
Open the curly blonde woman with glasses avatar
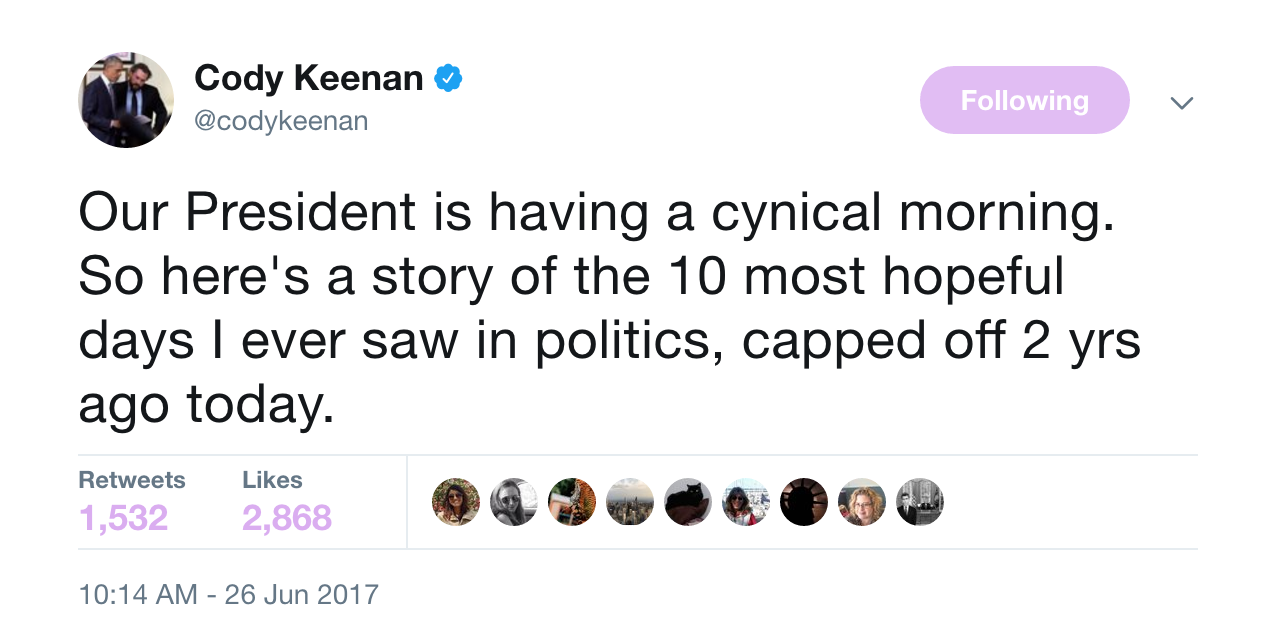(x=862, y=502)
